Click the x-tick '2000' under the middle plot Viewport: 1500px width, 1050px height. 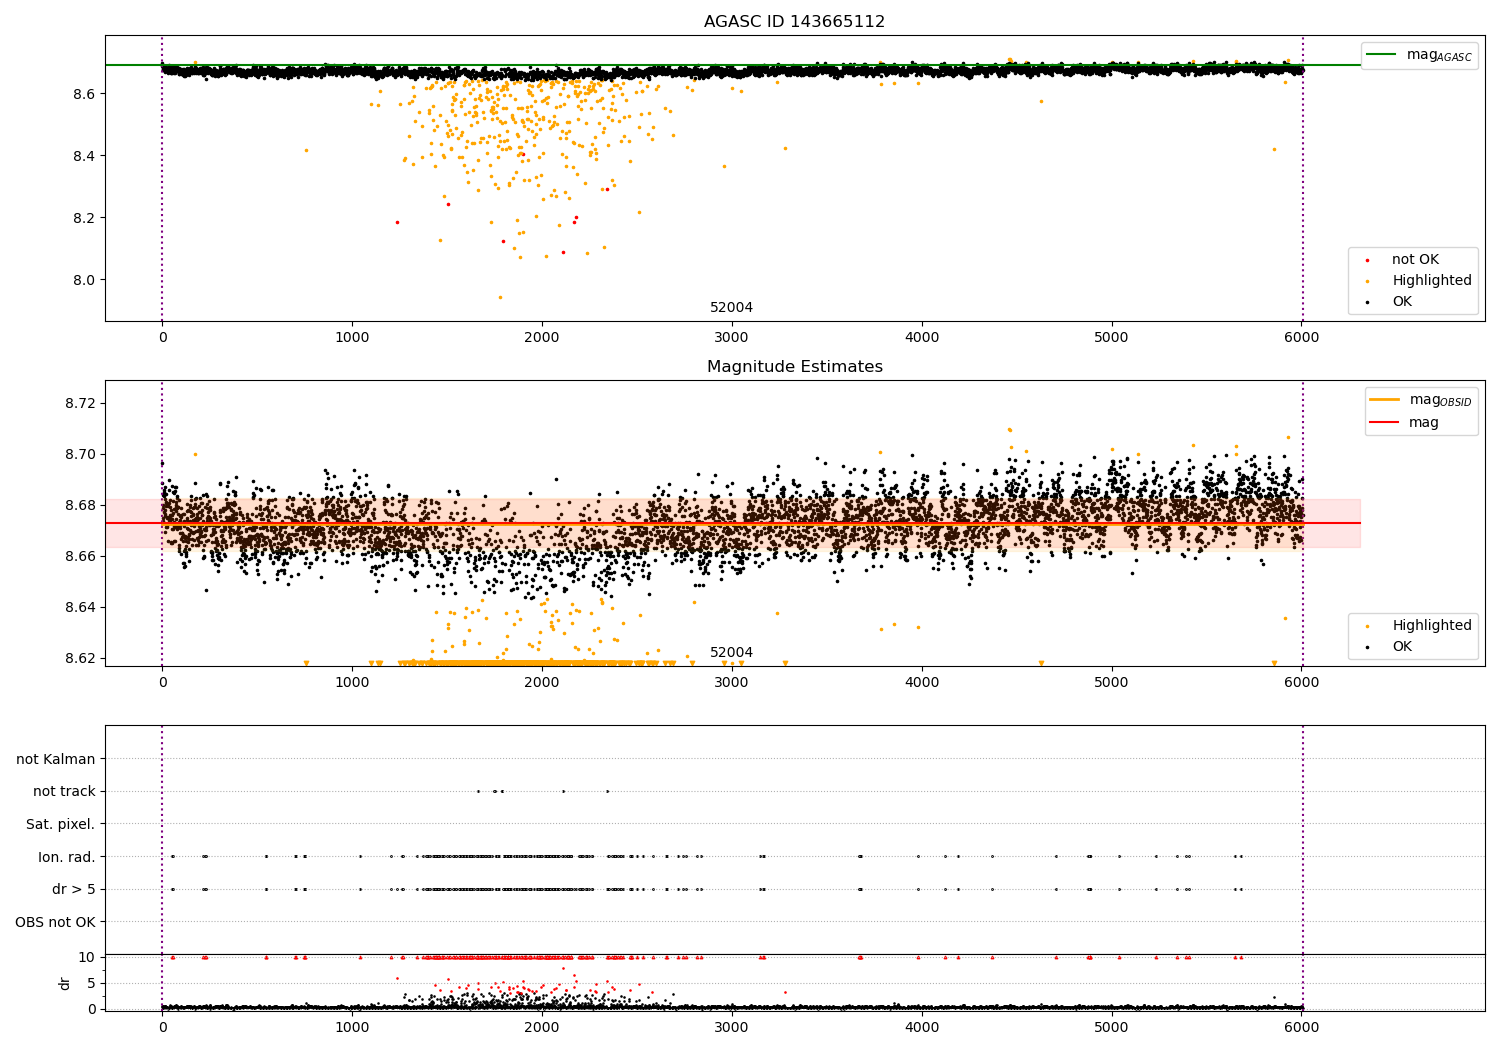(x=542, y=683)
